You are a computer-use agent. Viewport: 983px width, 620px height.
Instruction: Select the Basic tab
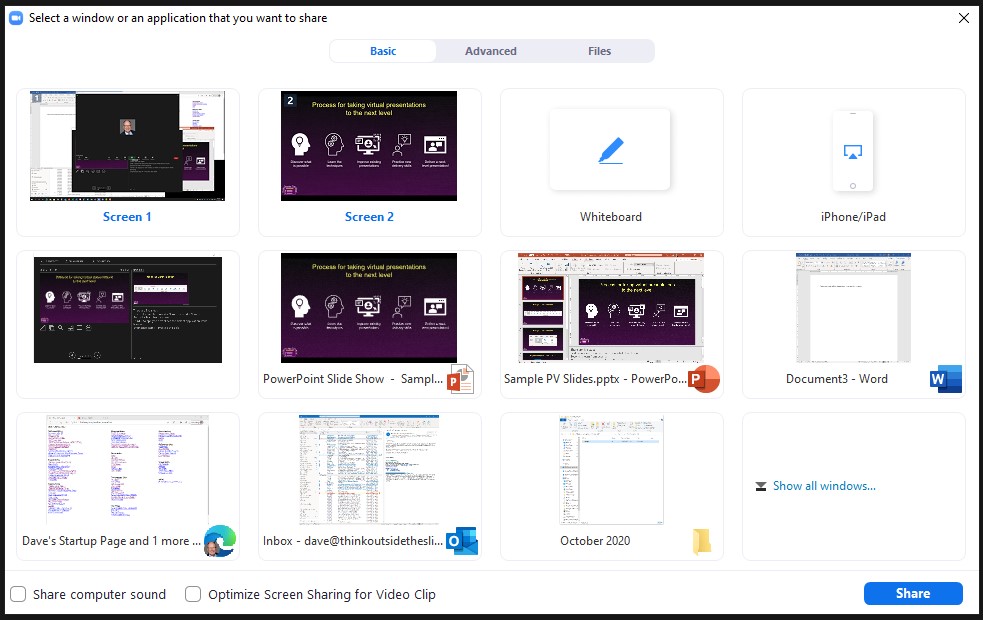click(383, 51)
